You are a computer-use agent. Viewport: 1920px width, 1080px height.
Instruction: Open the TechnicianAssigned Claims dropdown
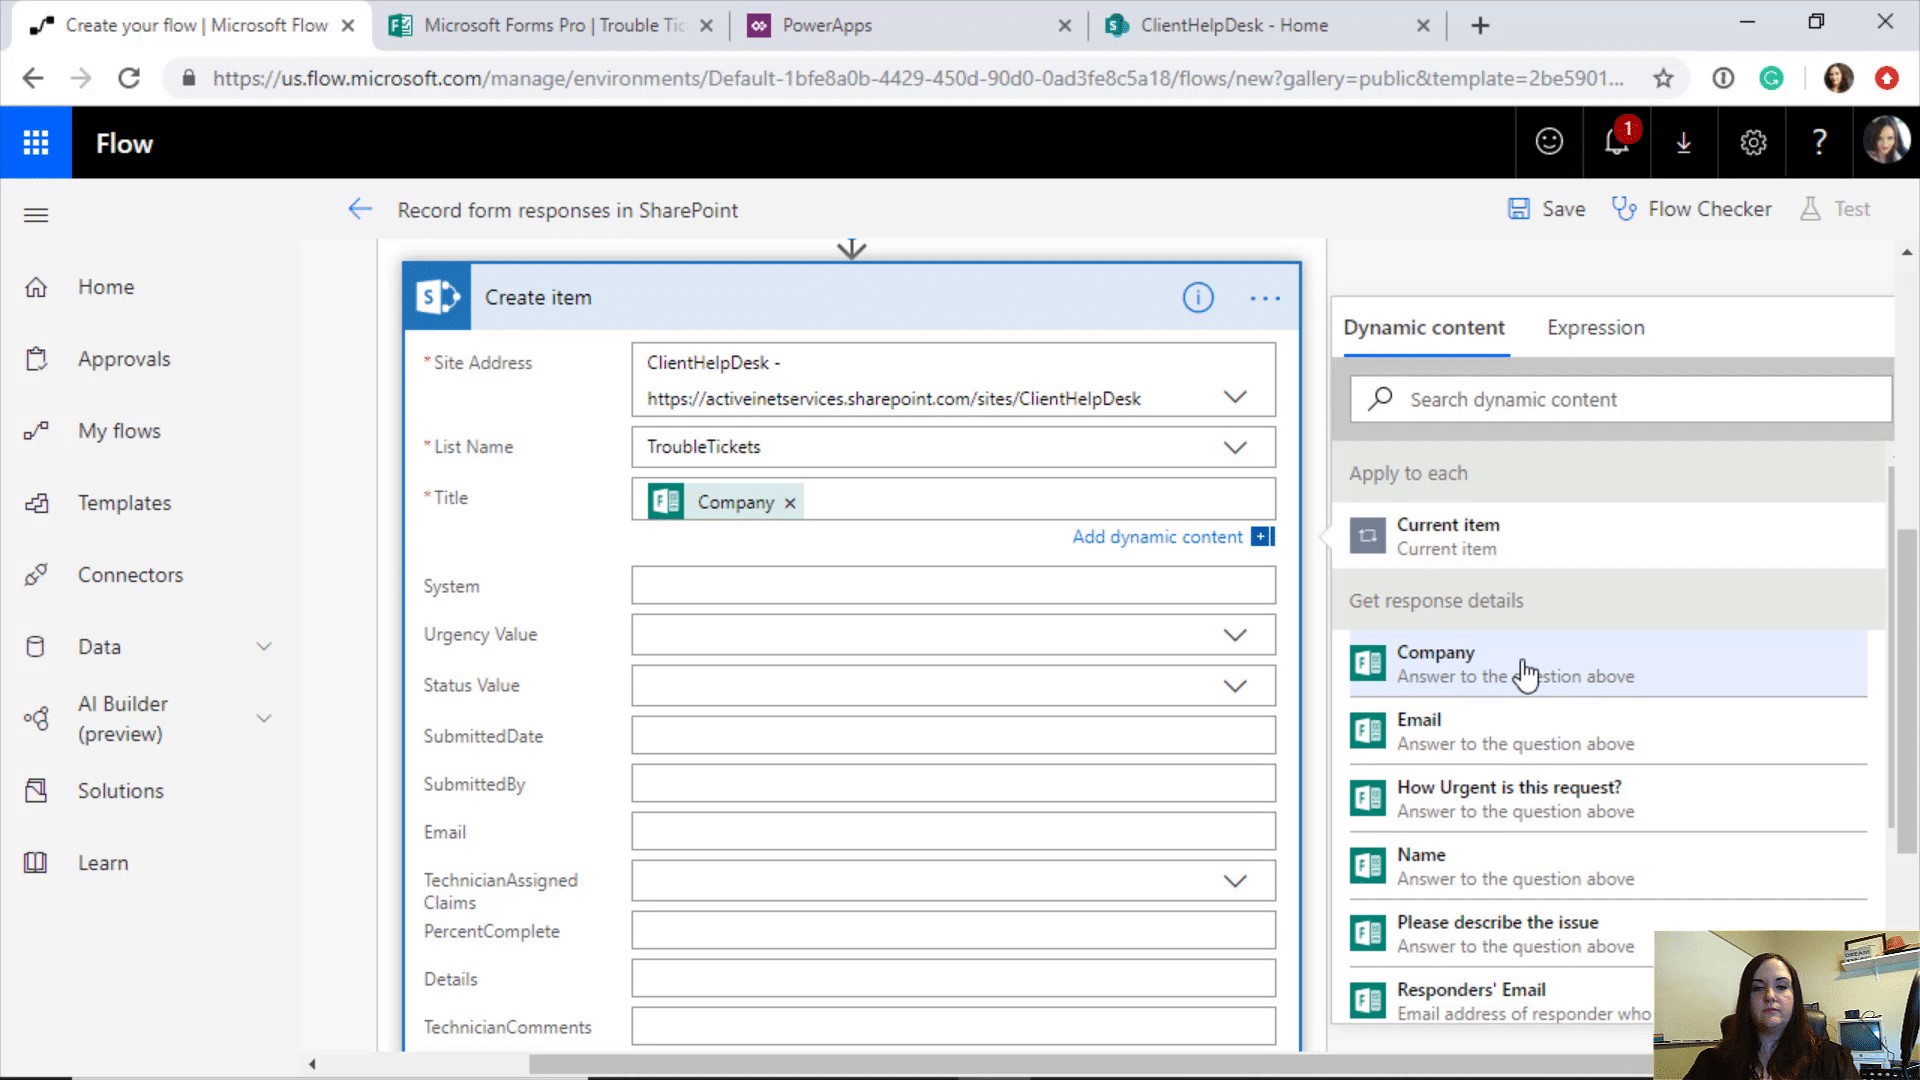pyautogui.click(x=1235, y=881)
